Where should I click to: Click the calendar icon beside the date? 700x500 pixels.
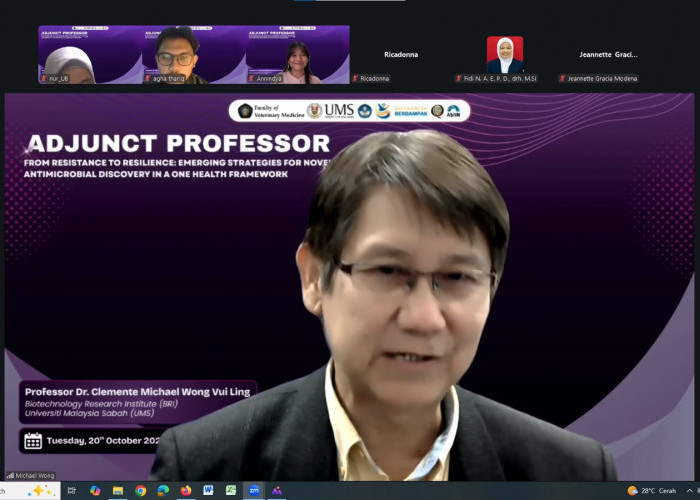33,441
